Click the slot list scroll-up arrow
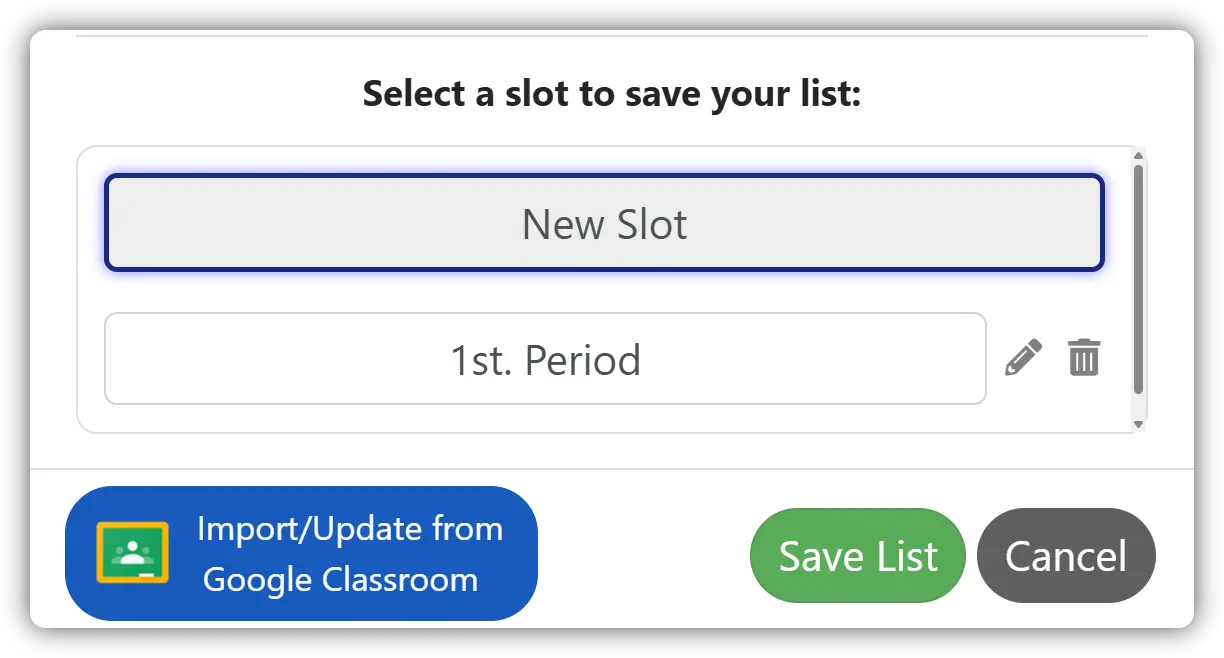This screenshot has width=1224, height=658. coord(1138,155)
